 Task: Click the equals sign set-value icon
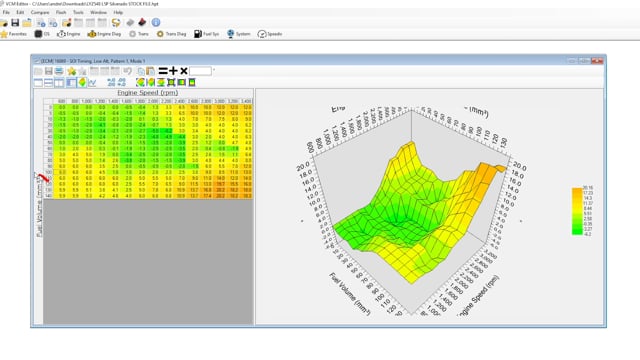(163, 71)
